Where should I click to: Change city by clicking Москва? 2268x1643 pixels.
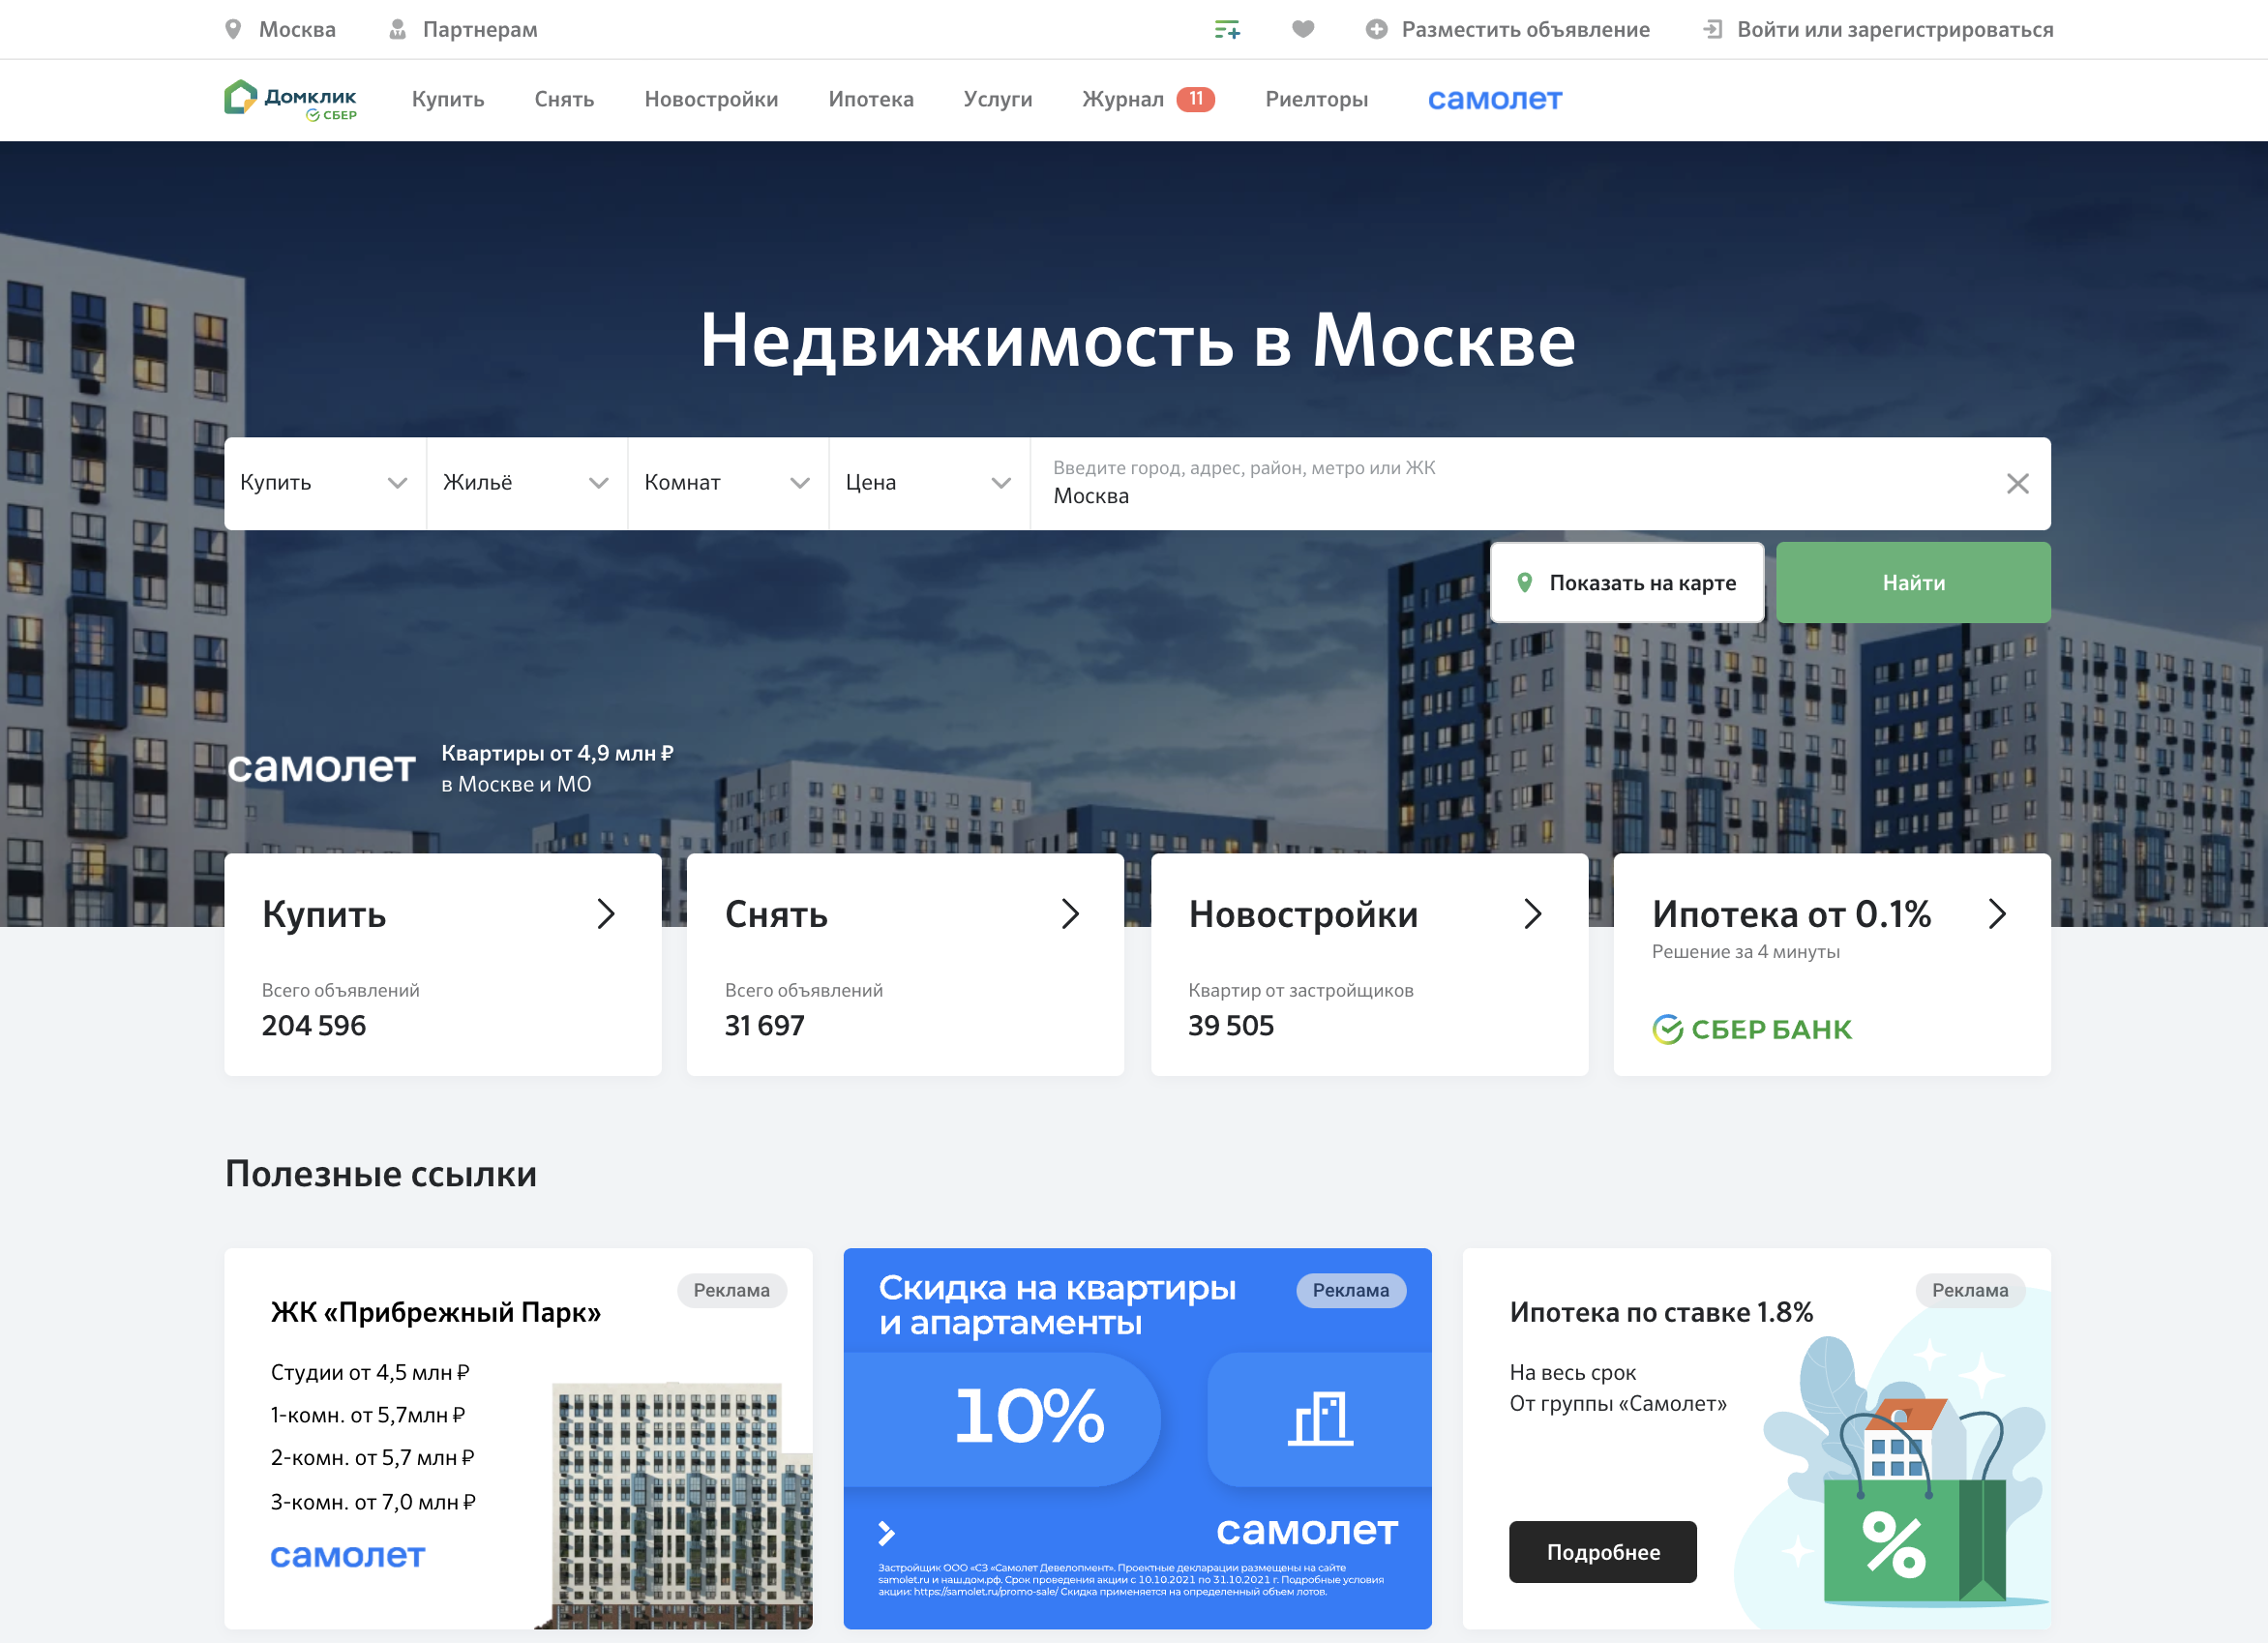click(x=297, y=30)
